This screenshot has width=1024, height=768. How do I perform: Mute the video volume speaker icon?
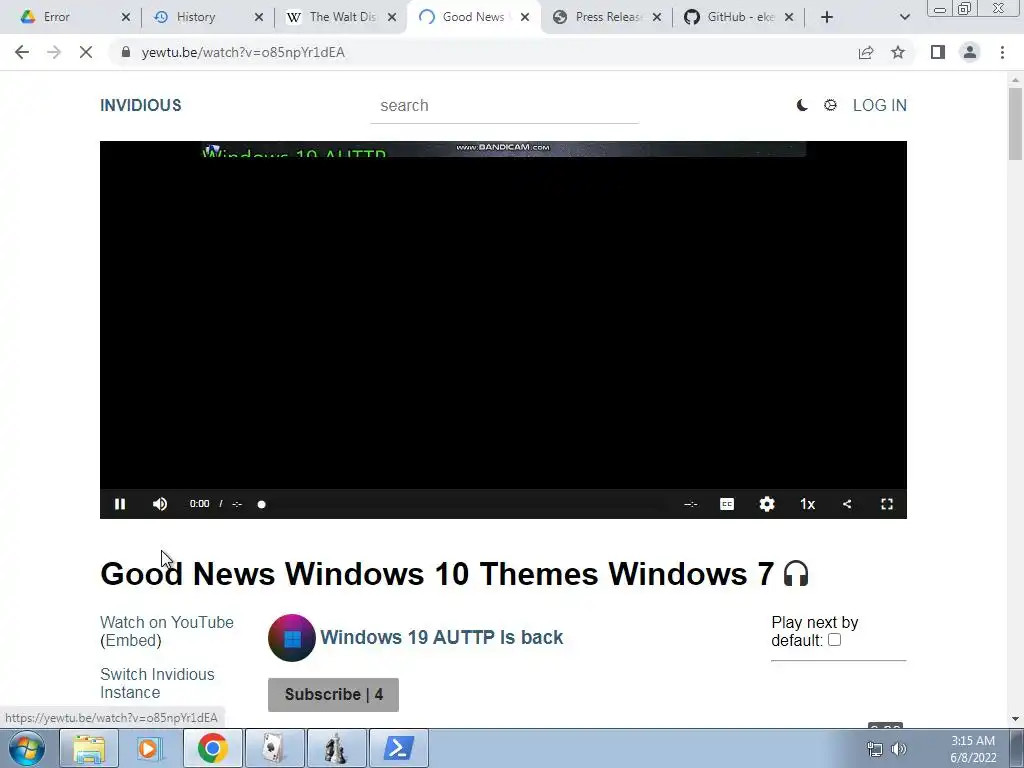(160, 504)
